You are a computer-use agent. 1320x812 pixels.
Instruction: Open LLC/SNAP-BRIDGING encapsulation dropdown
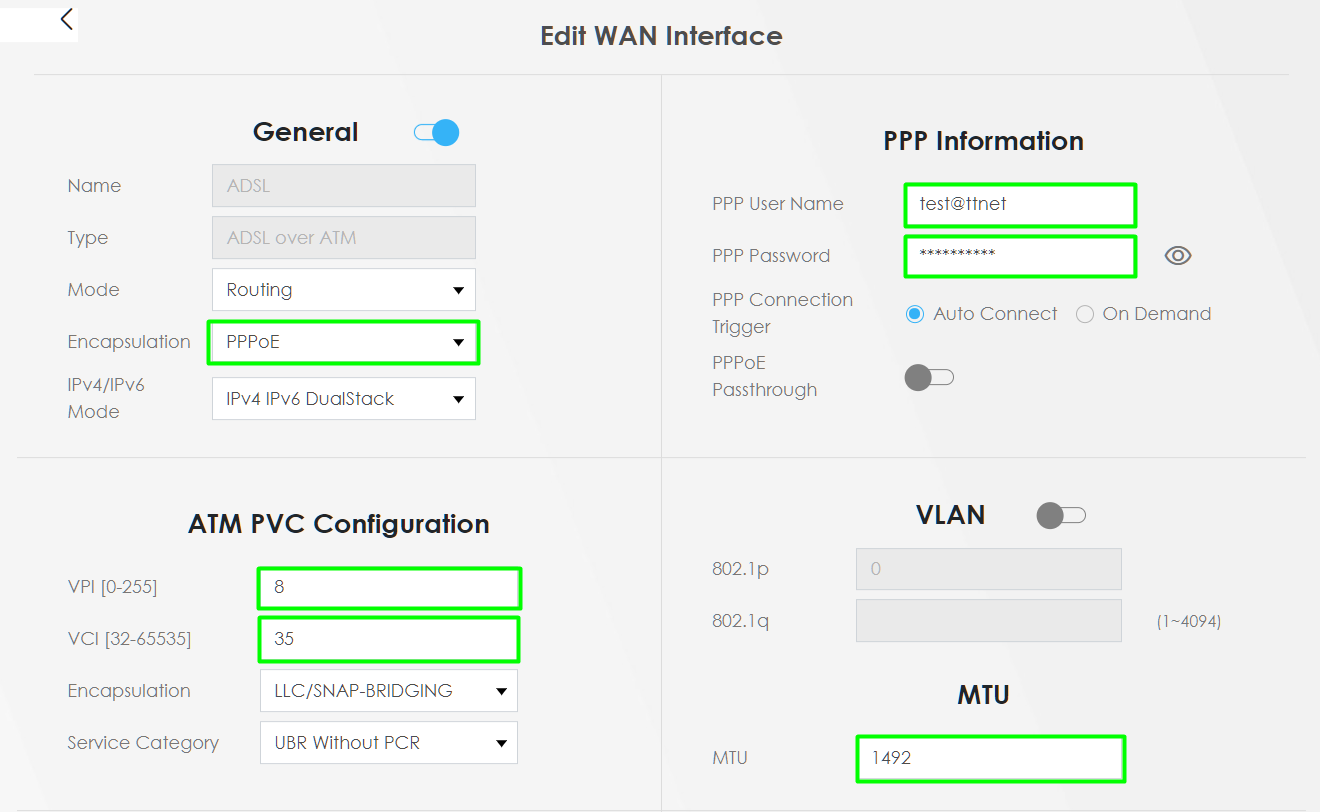(x=389, y=691)
